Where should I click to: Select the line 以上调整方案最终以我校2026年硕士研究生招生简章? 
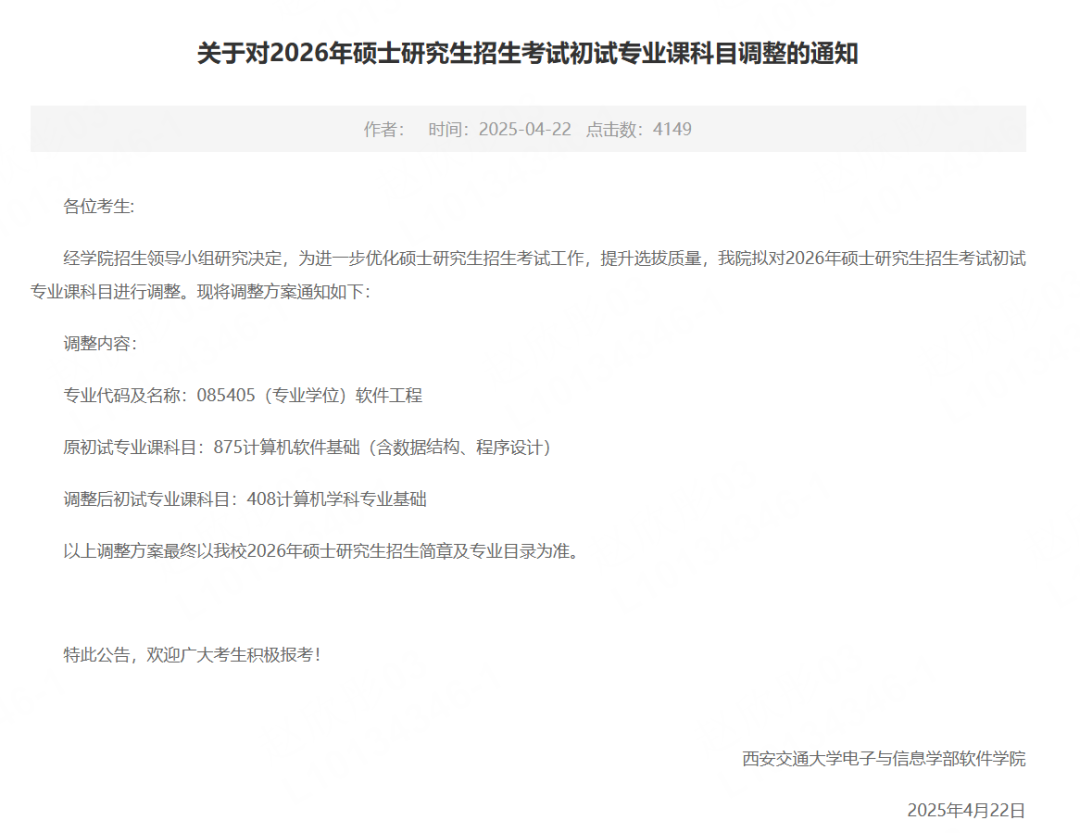pos(322,551)
